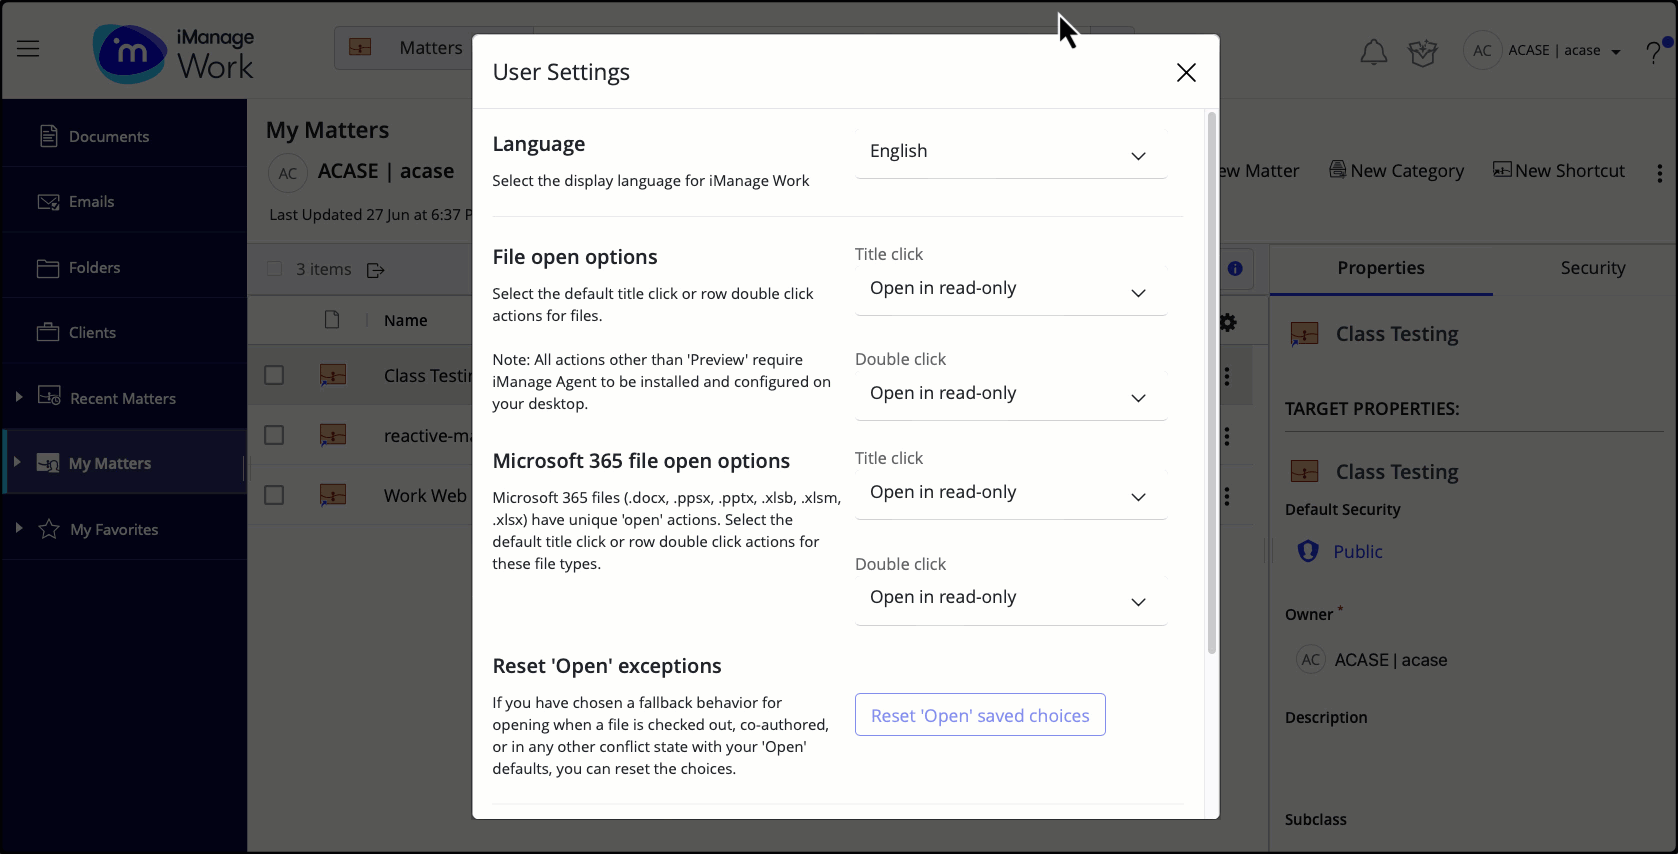Image resolution: width=1678 pixels, height=854 pixels.
Task: Close the User Settings dialog
Action: point(1186,72)
